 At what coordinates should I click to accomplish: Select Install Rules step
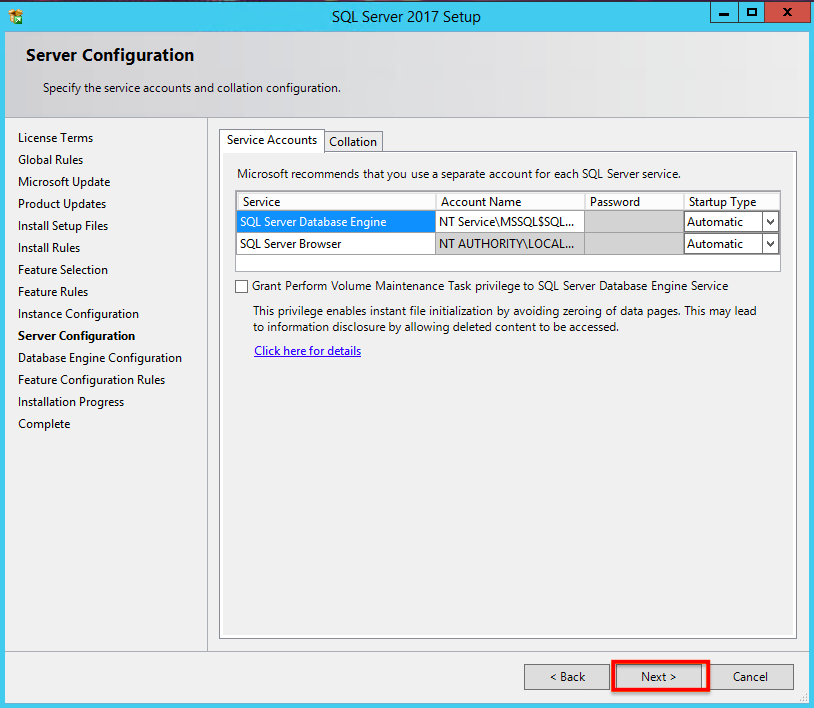coord(49,248)
